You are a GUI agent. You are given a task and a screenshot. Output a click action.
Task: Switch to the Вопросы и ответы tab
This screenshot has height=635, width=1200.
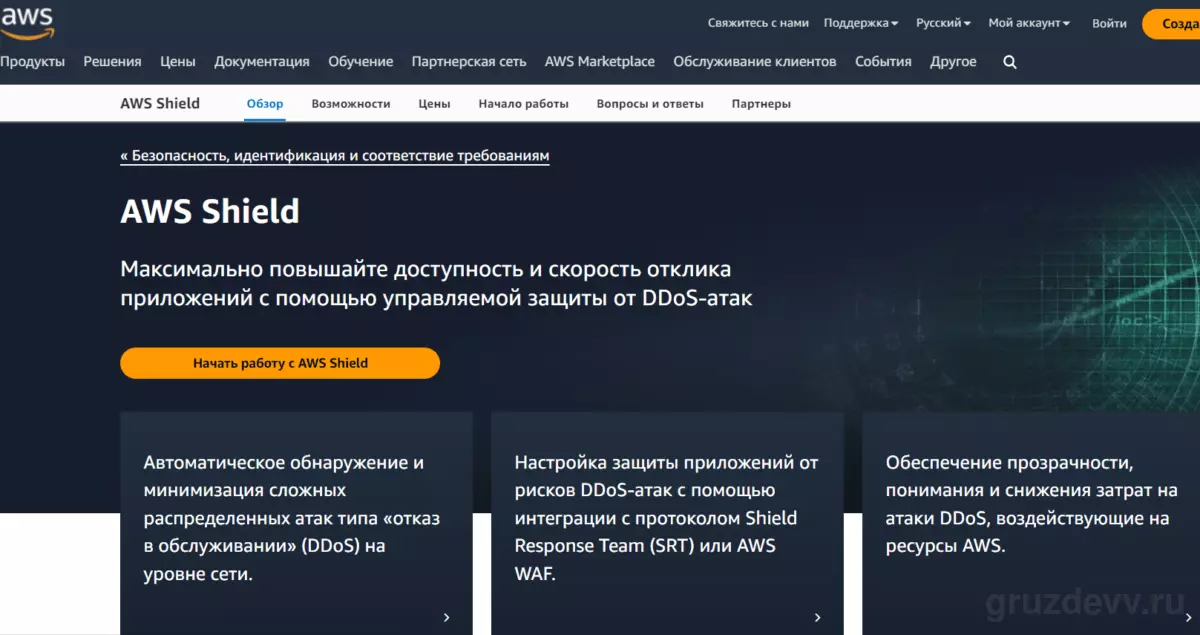point(650,104)
